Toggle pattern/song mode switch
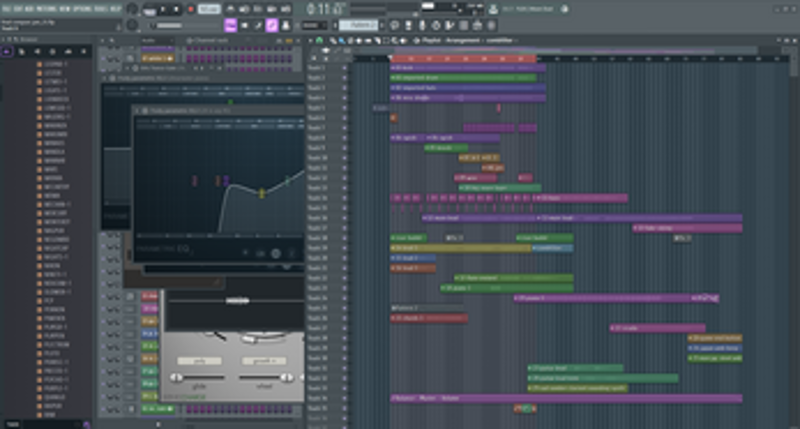Viewport: 800px width, 429px height. tap(150, 10)
